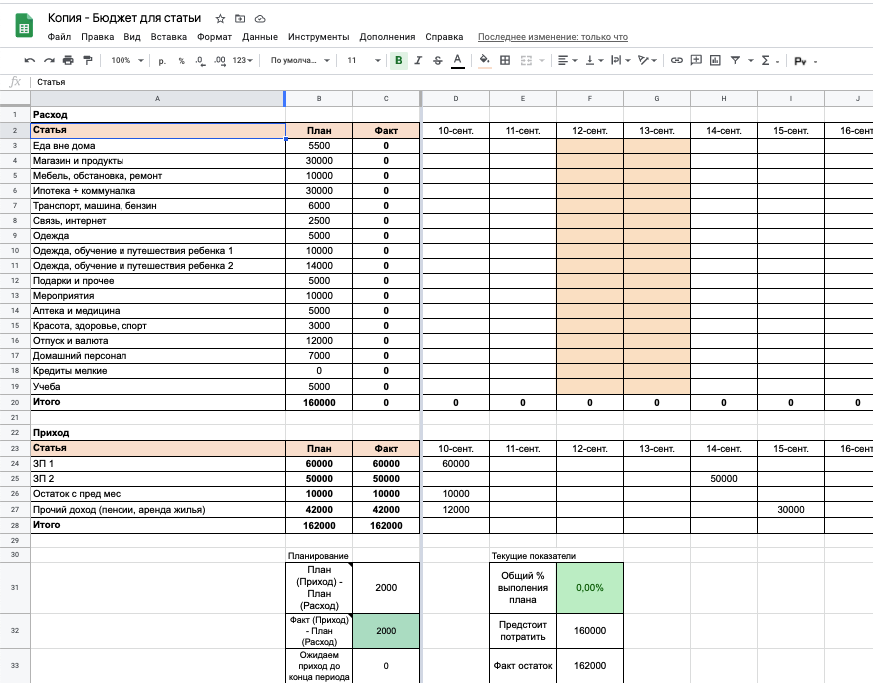873x683 pixels.
Task: Open the Вставка menu
Action: coord(169,37)
